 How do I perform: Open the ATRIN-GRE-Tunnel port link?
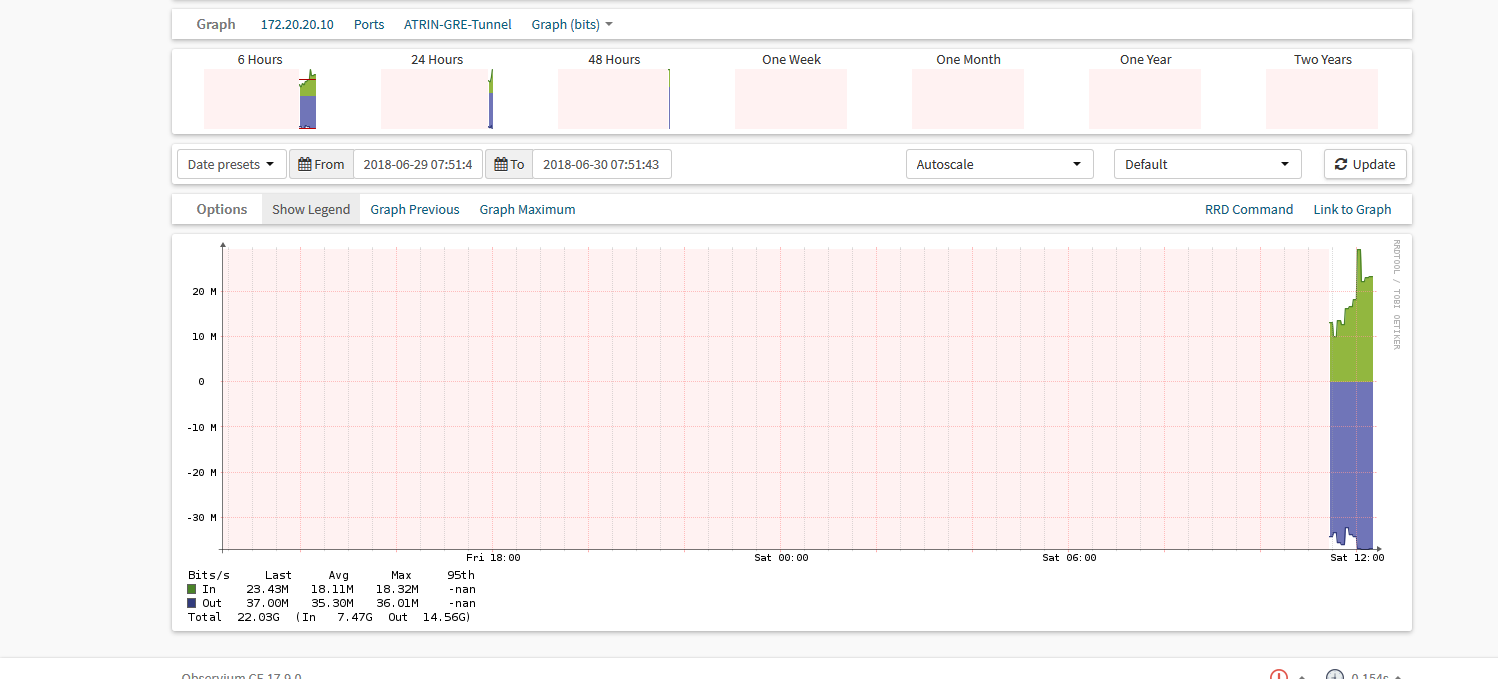(x=457, y=24)
